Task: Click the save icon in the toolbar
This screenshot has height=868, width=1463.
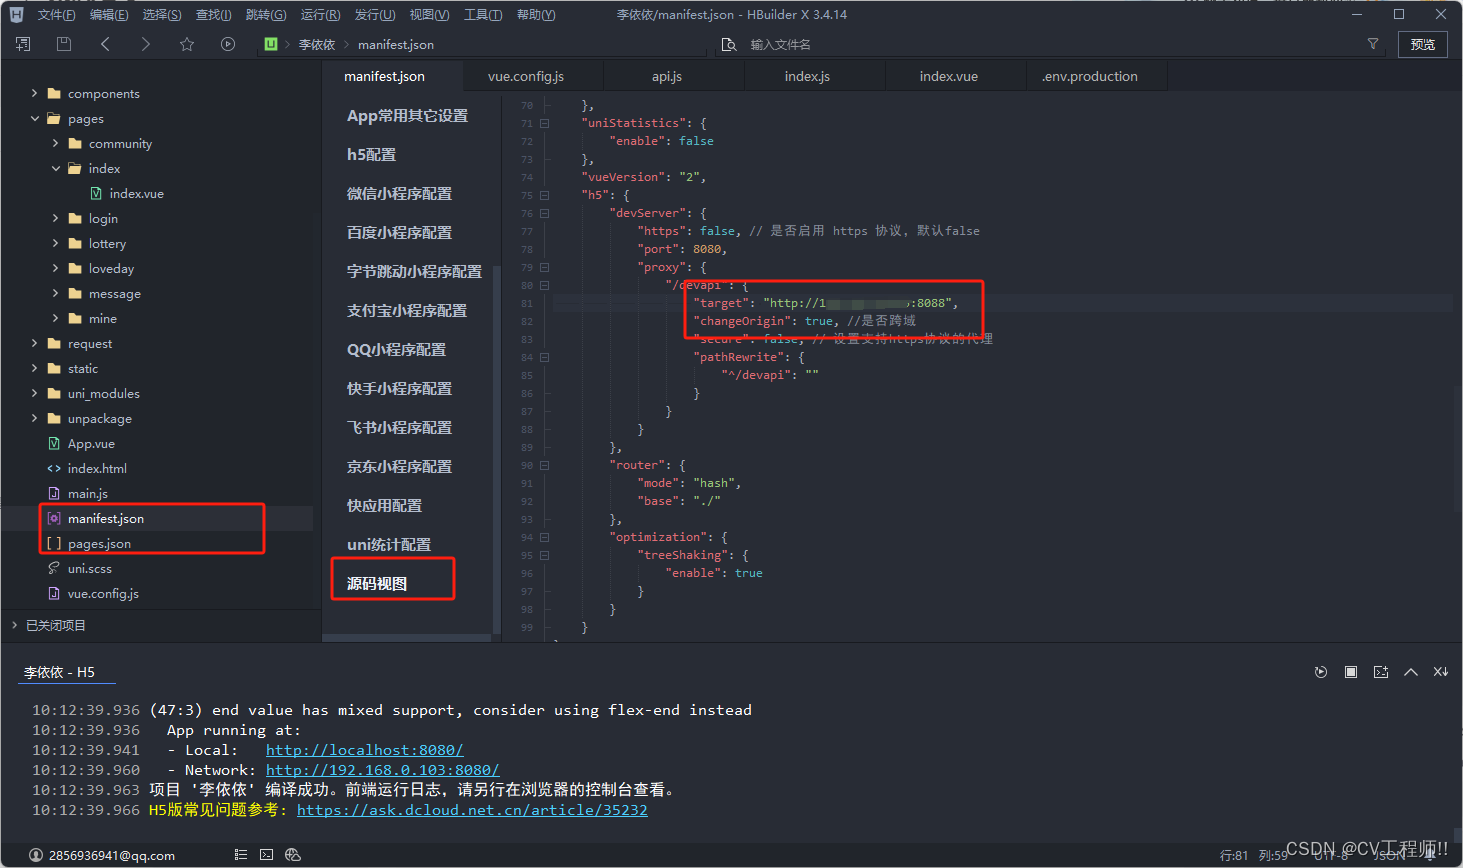Action: click(x=63, y=44)
